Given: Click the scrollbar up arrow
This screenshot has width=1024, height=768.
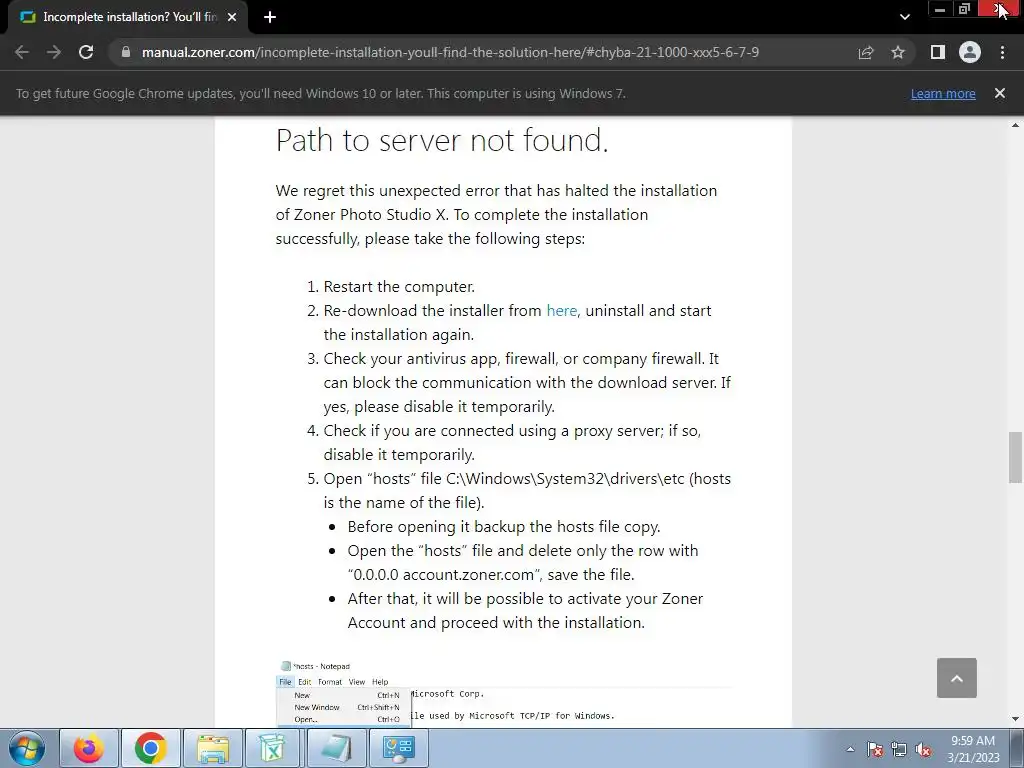Looking at the screenshot, I should pos(1015,125).
